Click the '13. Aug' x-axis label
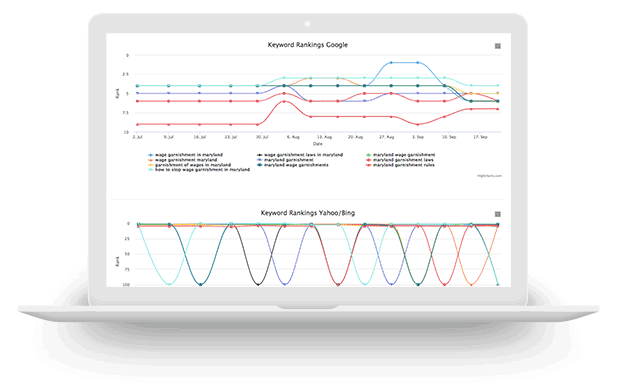620x386 pixels. (x=324, y=137)
